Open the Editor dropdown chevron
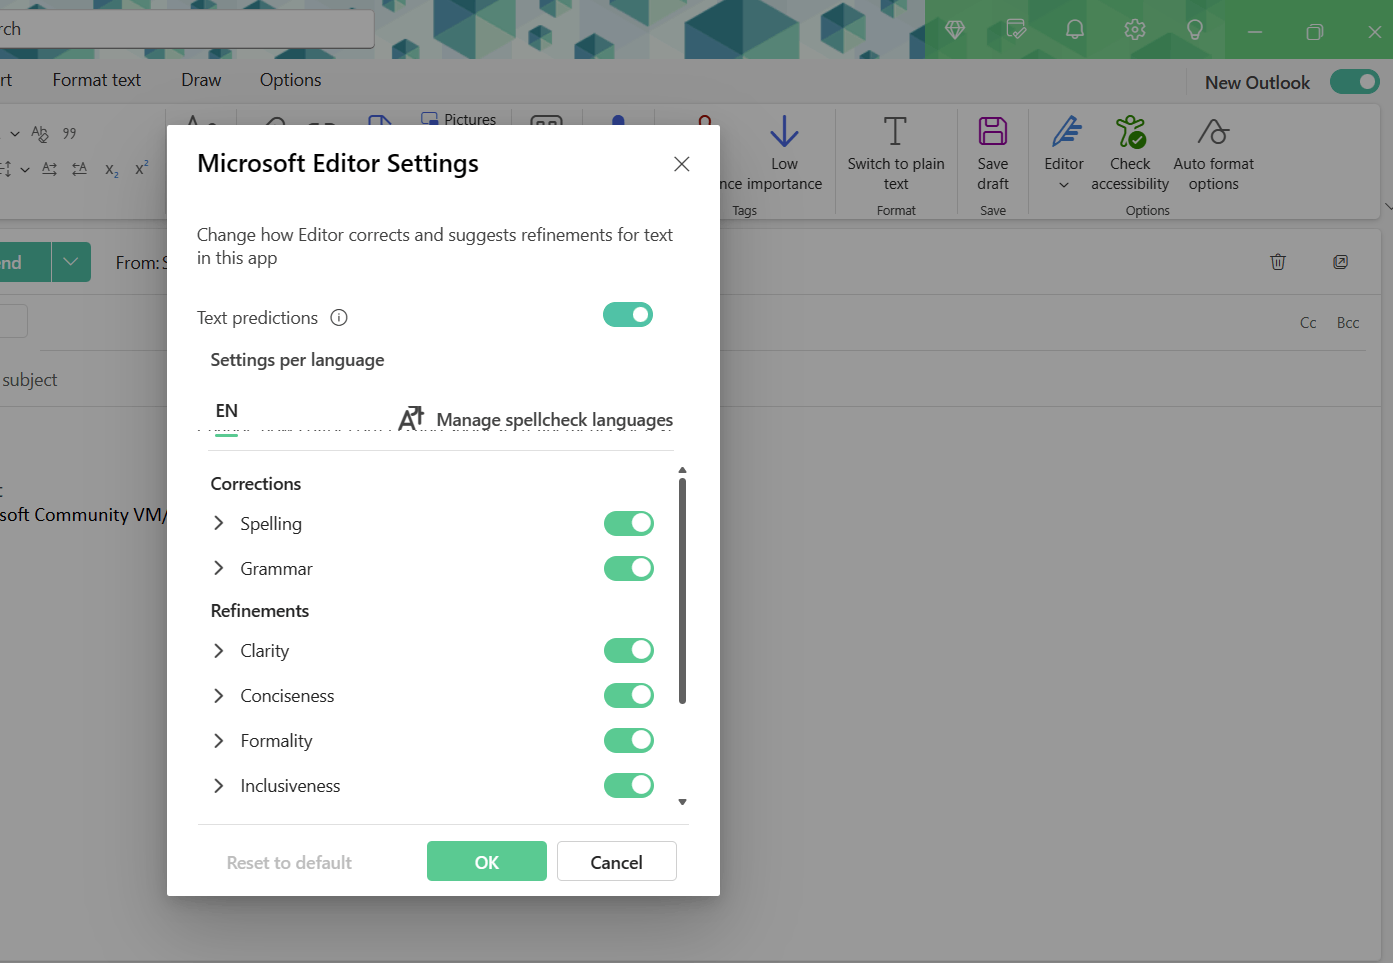The width and height of the screenshot is (1393, 963). [x=1064, y=185]
